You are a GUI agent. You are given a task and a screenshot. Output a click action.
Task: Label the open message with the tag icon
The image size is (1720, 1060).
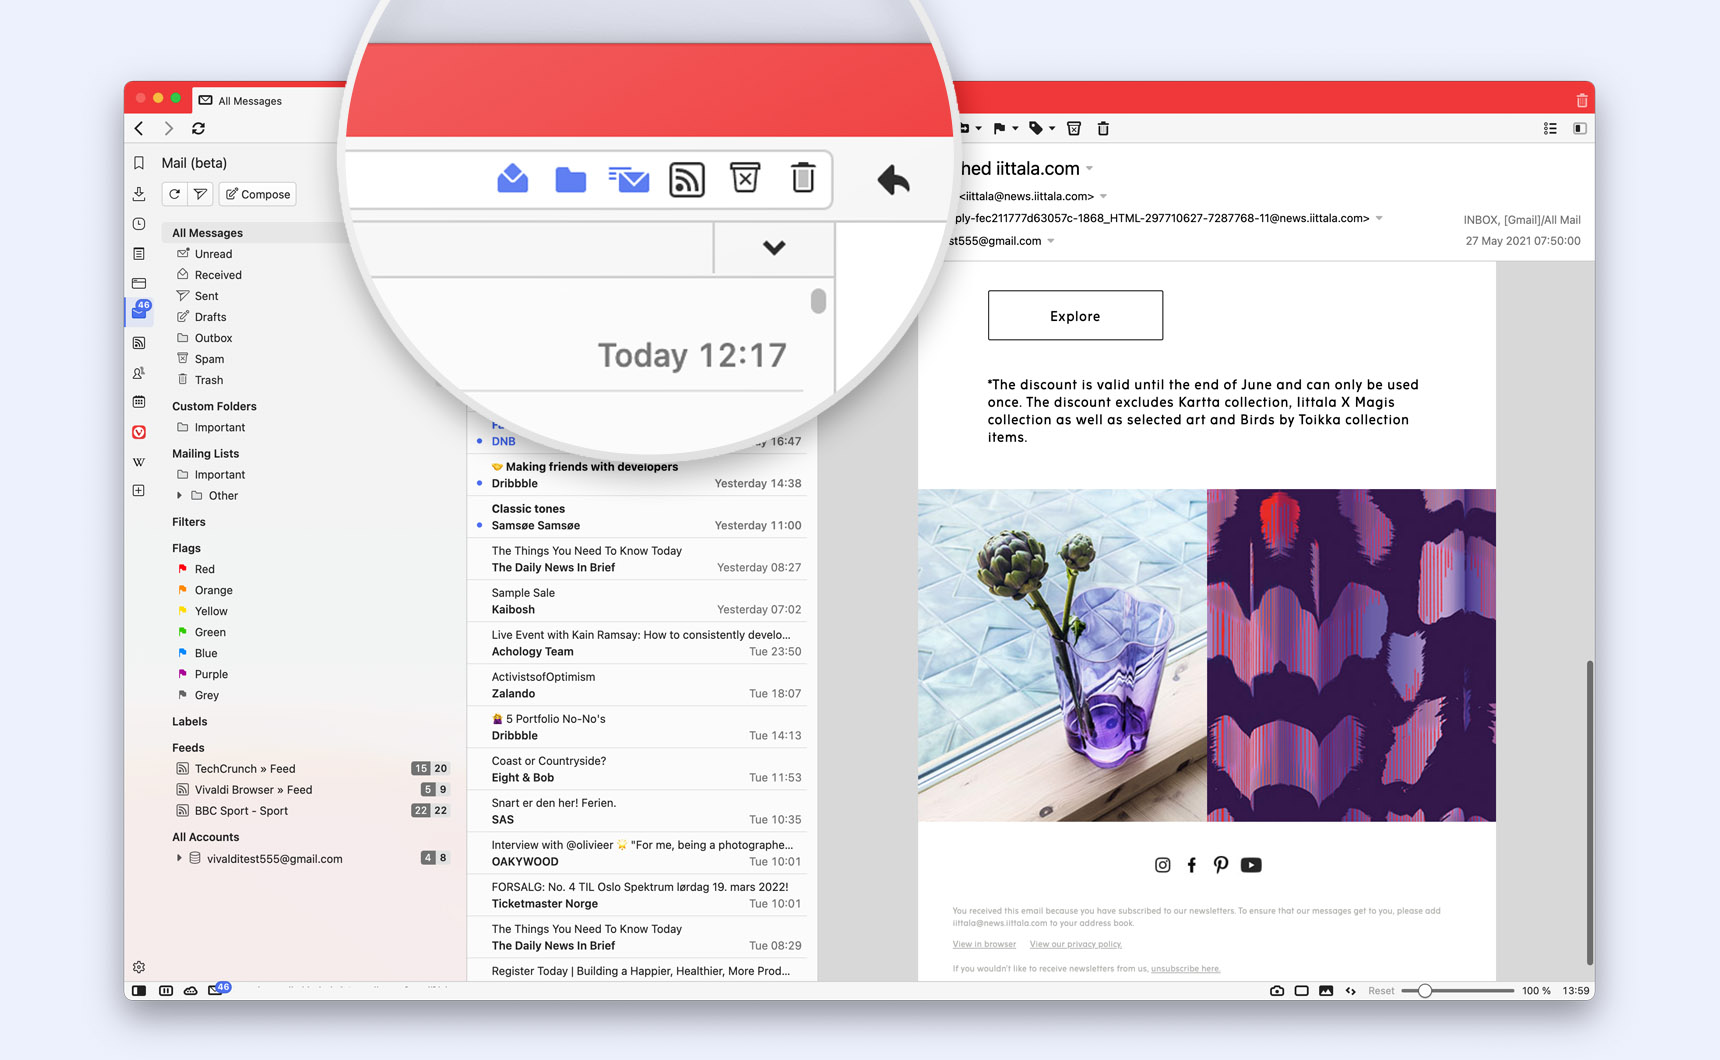click(1036, 128)
